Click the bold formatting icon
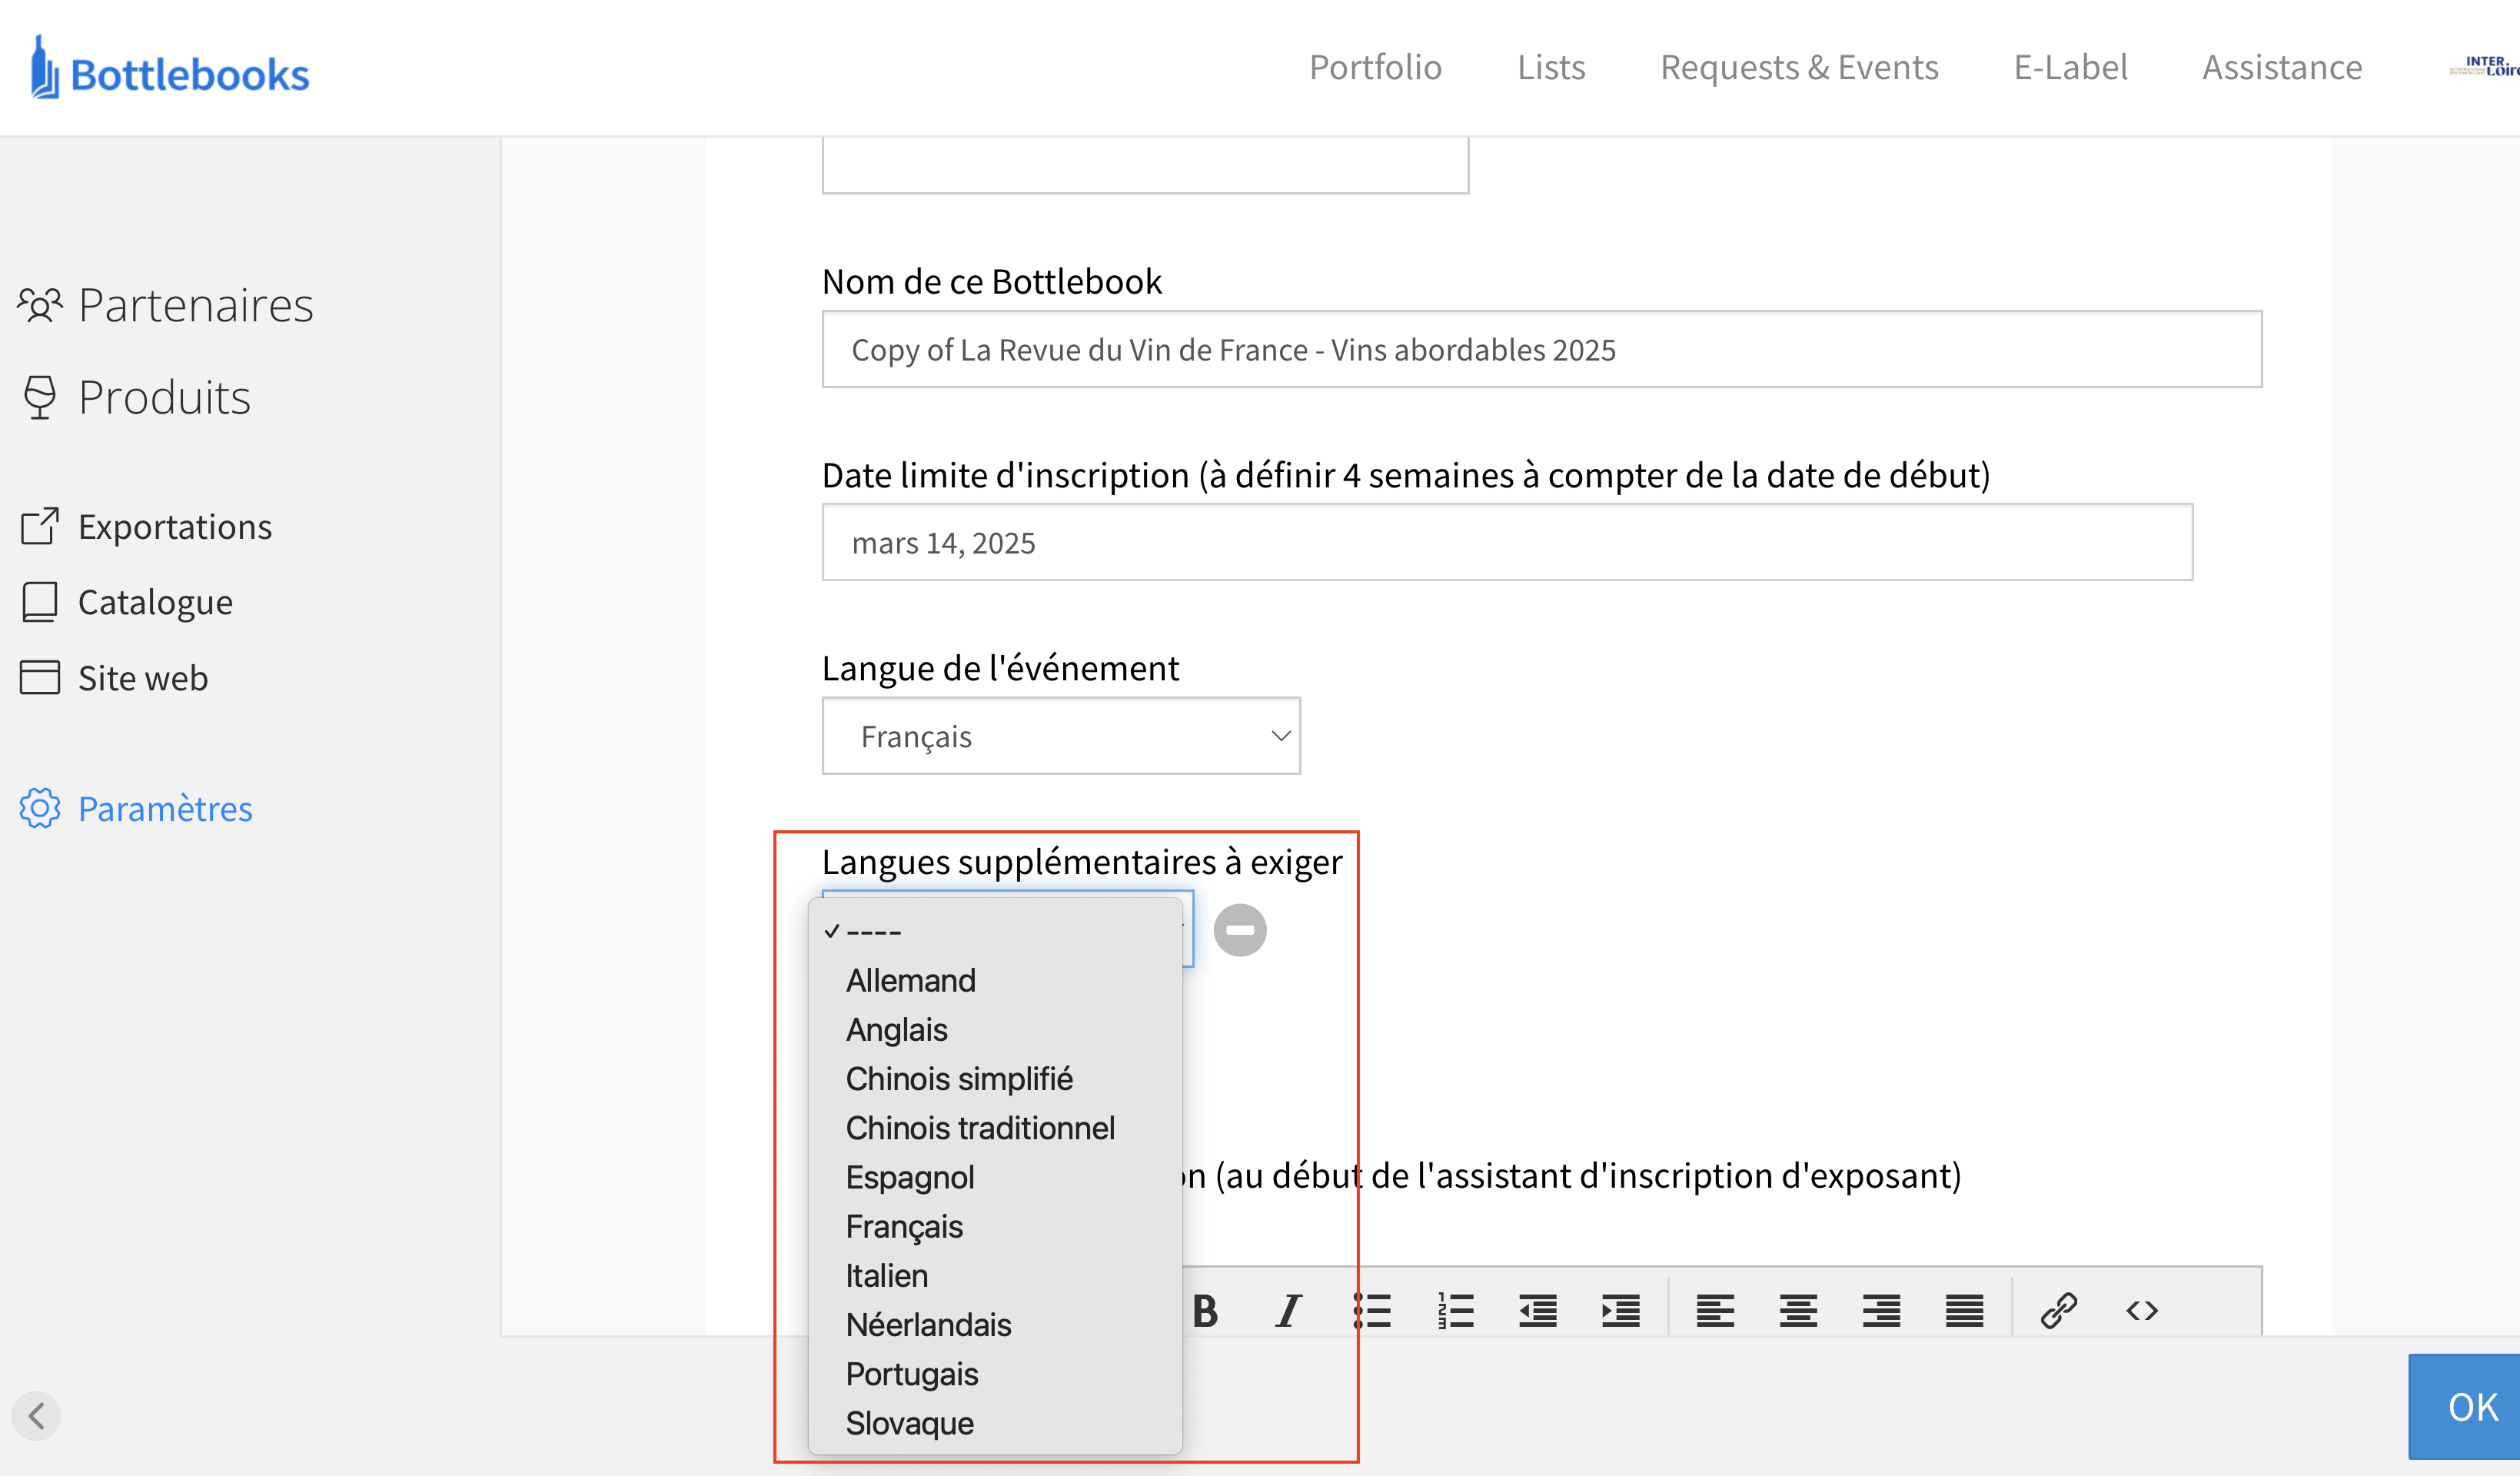 [1206, 1310]
